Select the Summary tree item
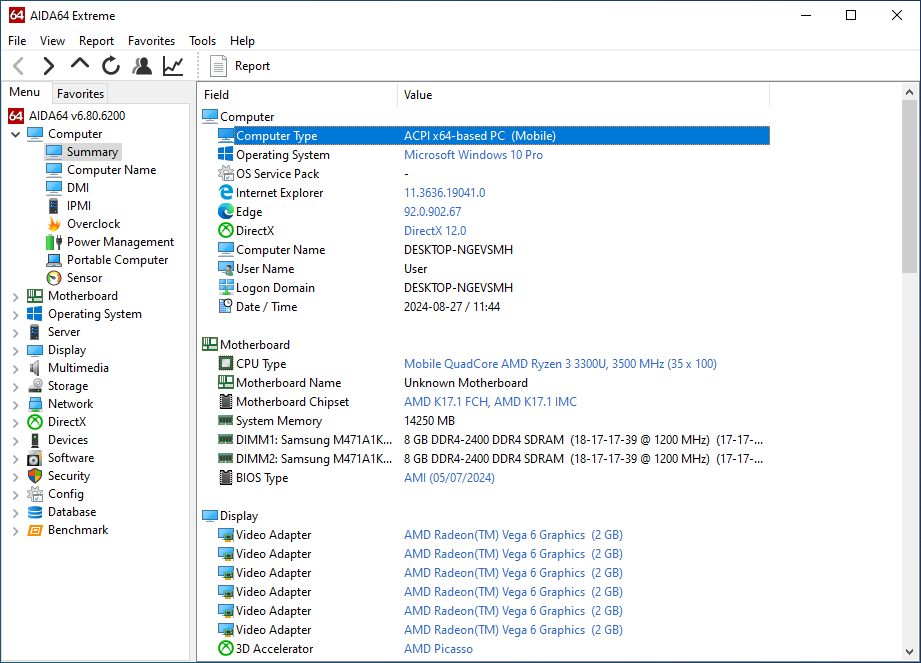This screenshot has width=921, height=663. point(92,152)
